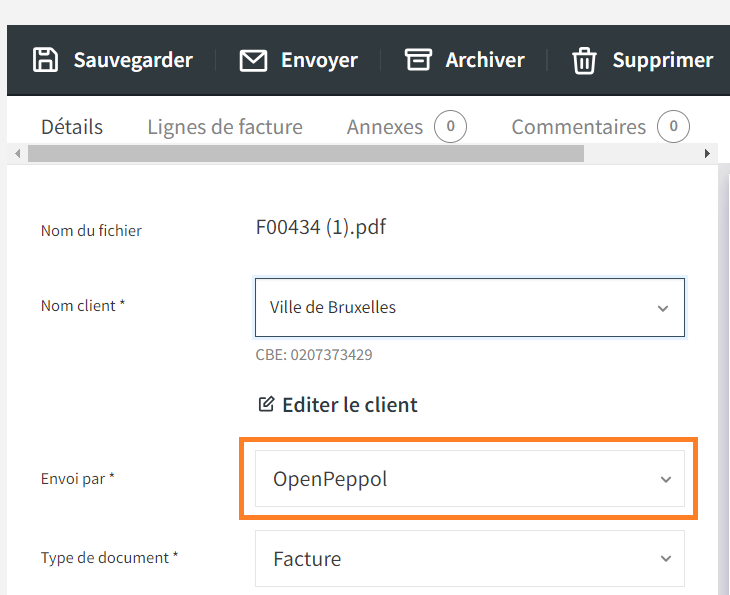Screen dimensions: 730x595
Task: Click the Annexes count badge
Action: [x=450, y=126]
